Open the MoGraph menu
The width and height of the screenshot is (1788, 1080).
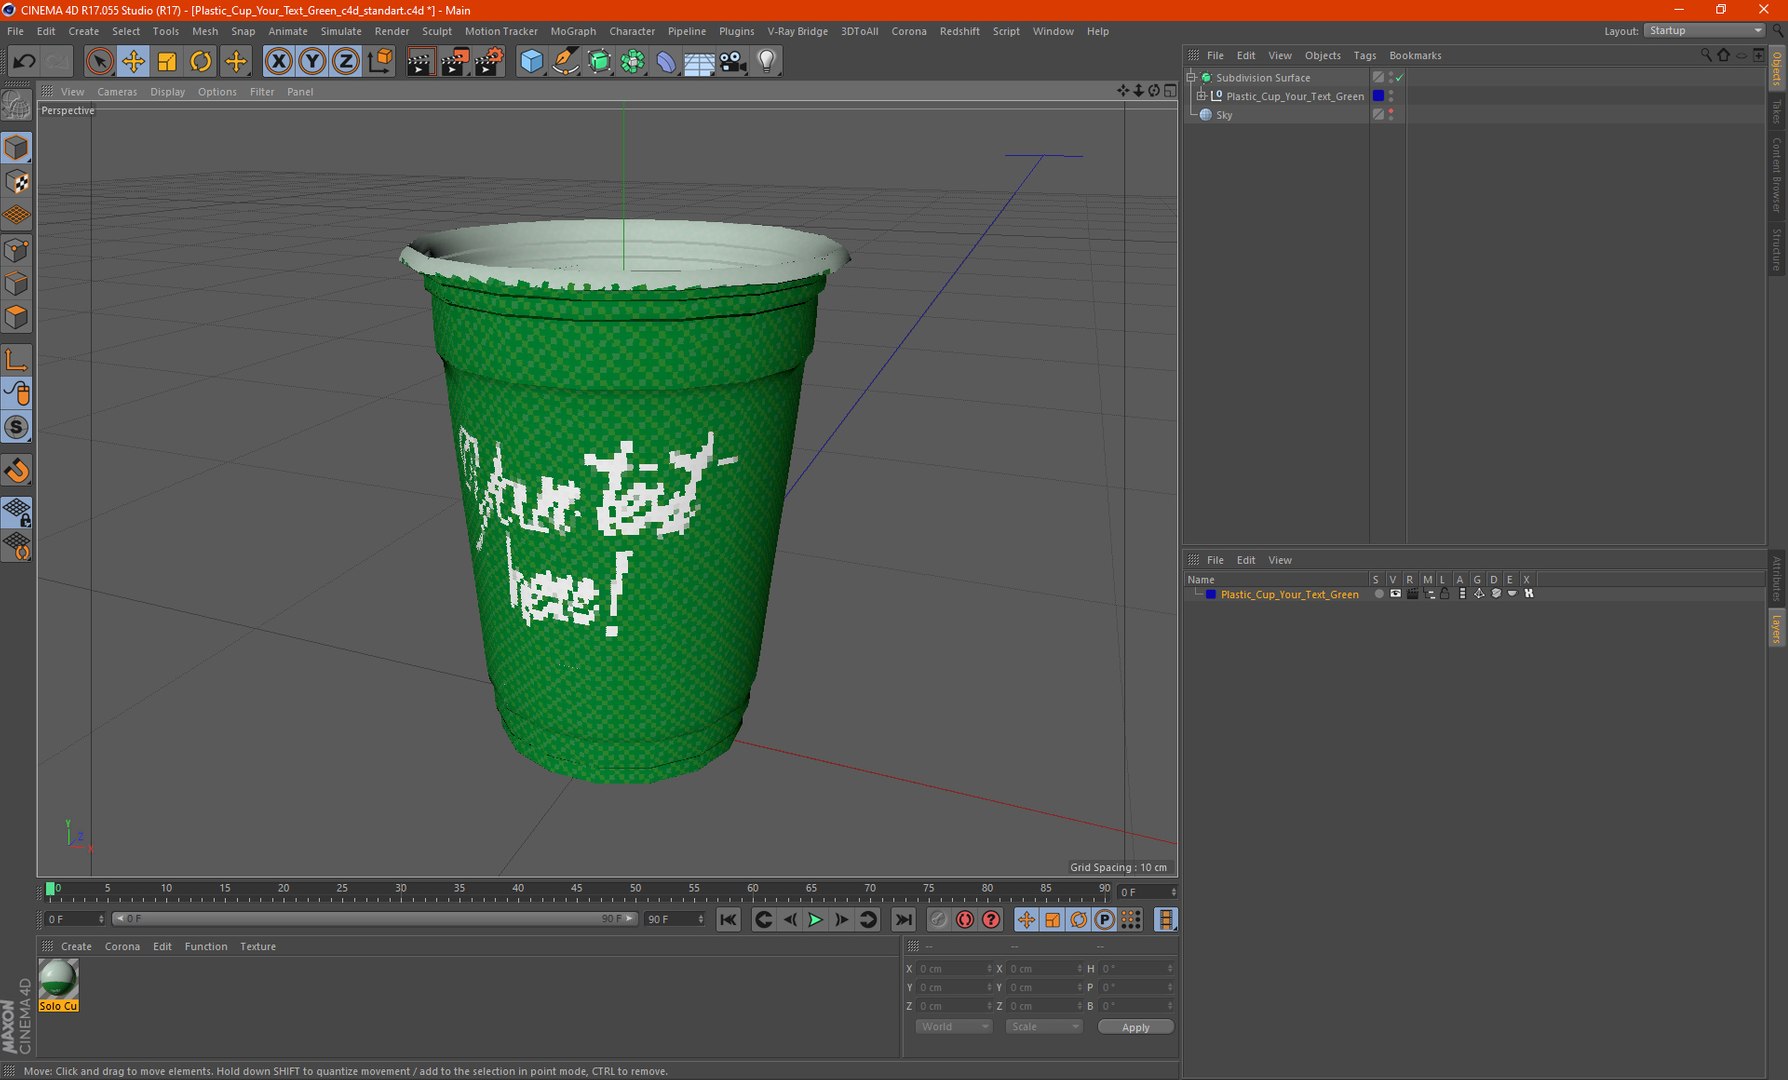[573, 31]
